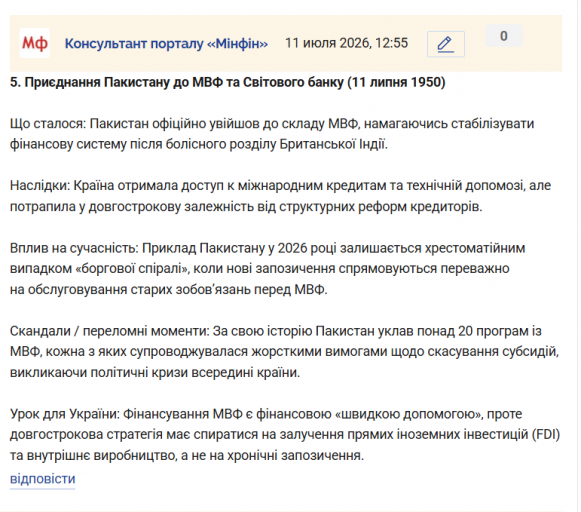The image size is (581, 512).
Task: Click the paragraph starting «Що сталося:»
Action: tap(272, 134)
